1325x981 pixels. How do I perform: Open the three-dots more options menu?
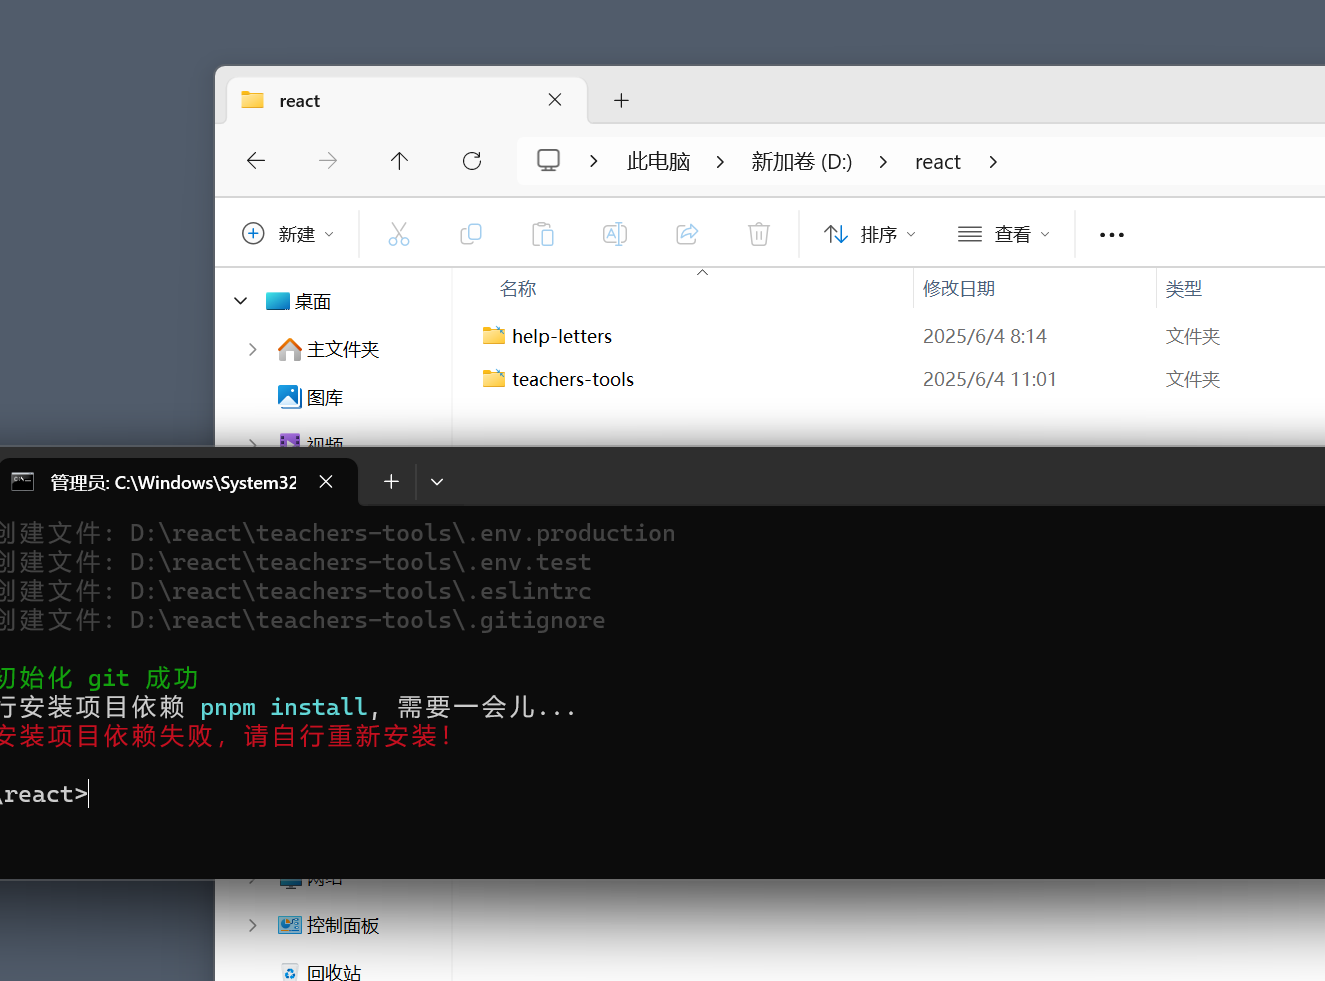(x=1112, y=235)
